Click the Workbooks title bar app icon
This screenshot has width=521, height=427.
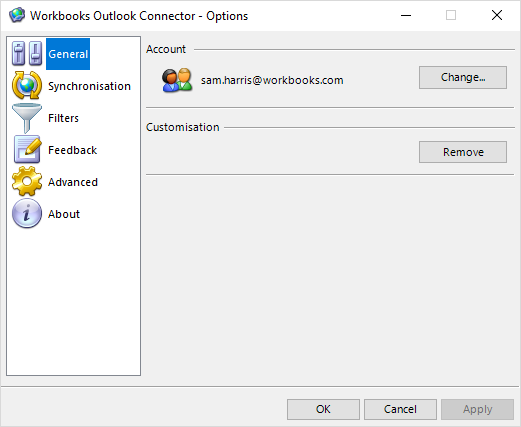17,15
